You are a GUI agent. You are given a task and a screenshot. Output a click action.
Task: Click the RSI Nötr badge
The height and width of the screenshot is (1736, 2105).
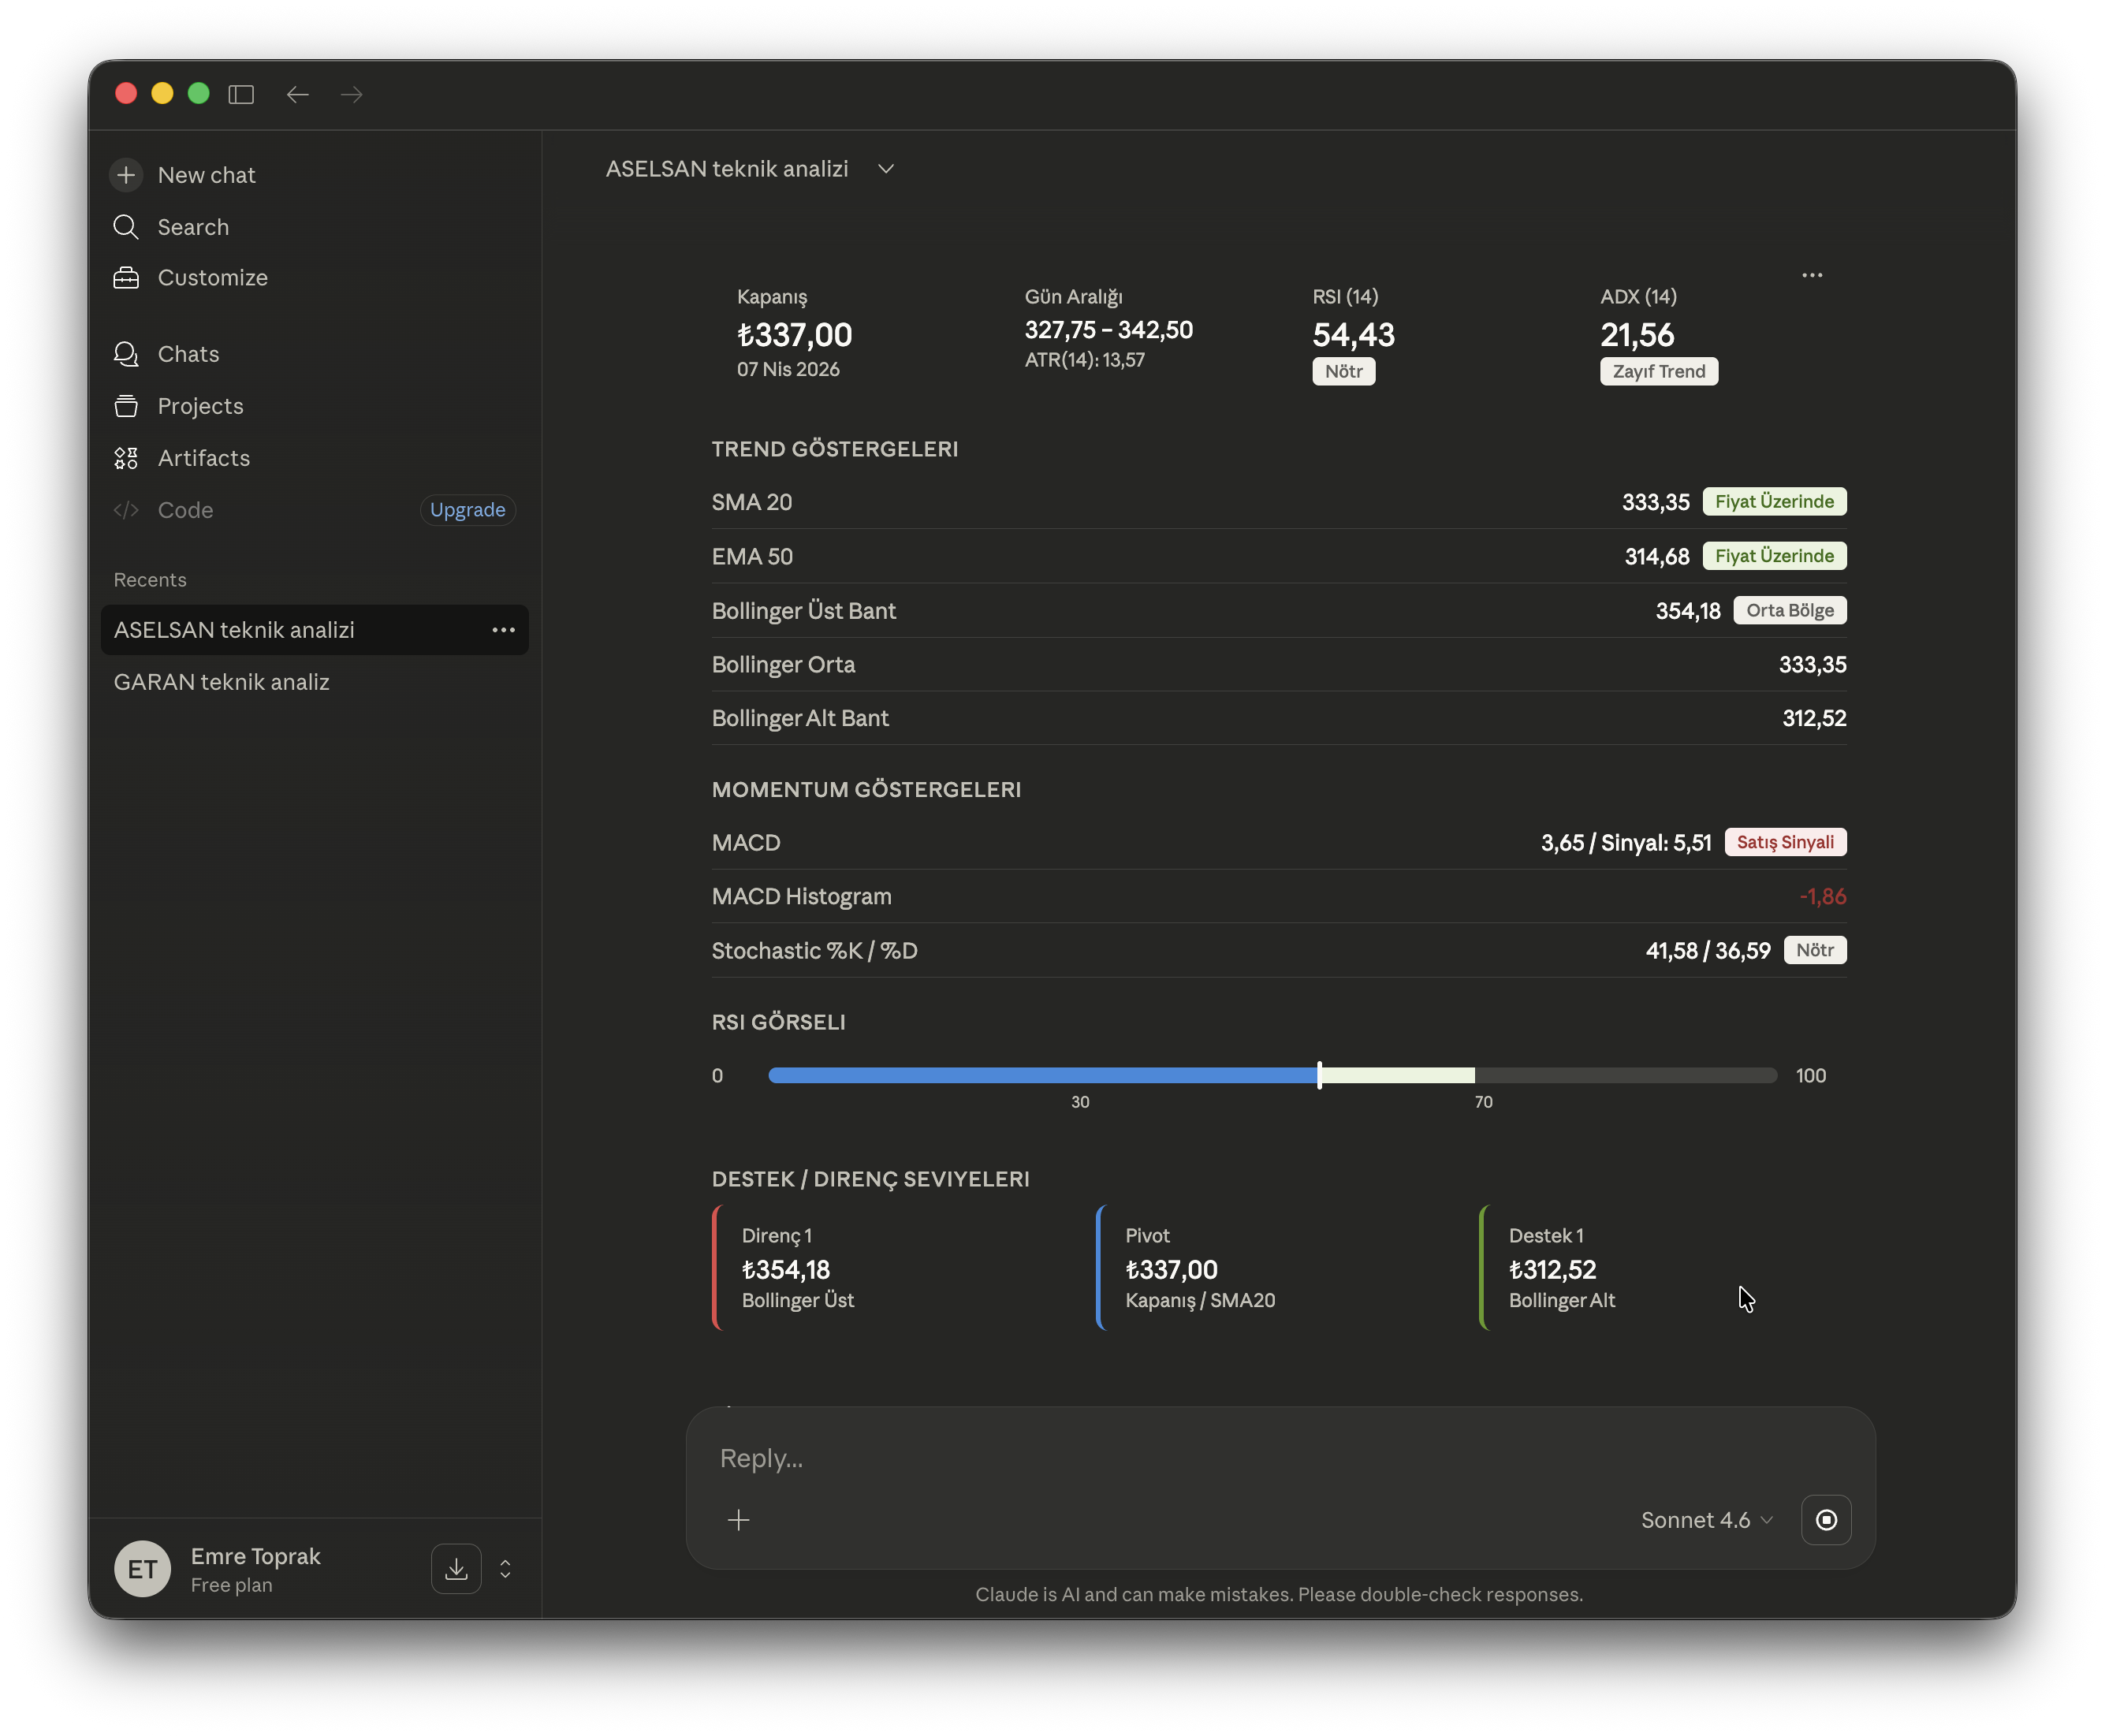pyautogui.click(x=1343, y=371)
